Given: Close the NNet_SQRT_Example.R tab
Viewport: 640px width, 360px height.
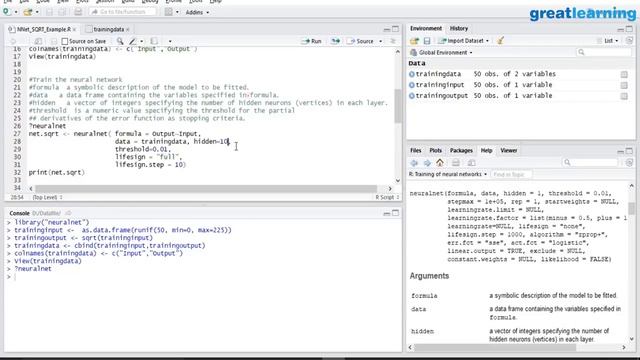Looking at the screenshot, I should tap(74, 29).
